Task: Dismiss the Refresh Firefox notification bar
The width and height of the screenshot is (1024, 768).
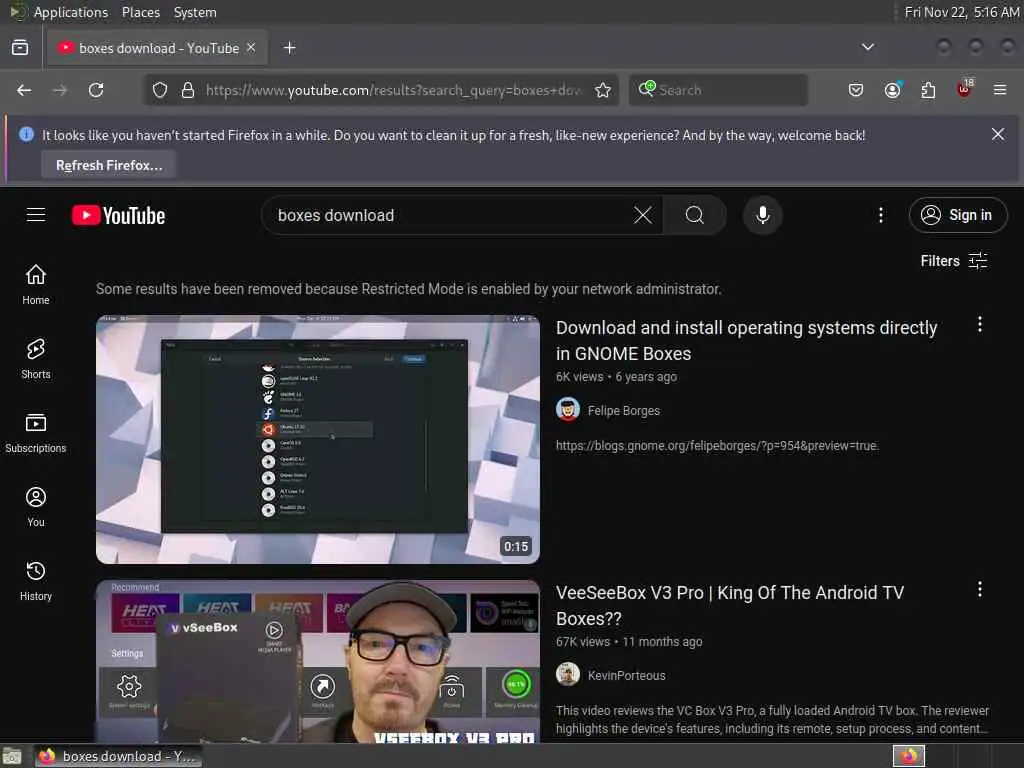Action: point(998,135)
